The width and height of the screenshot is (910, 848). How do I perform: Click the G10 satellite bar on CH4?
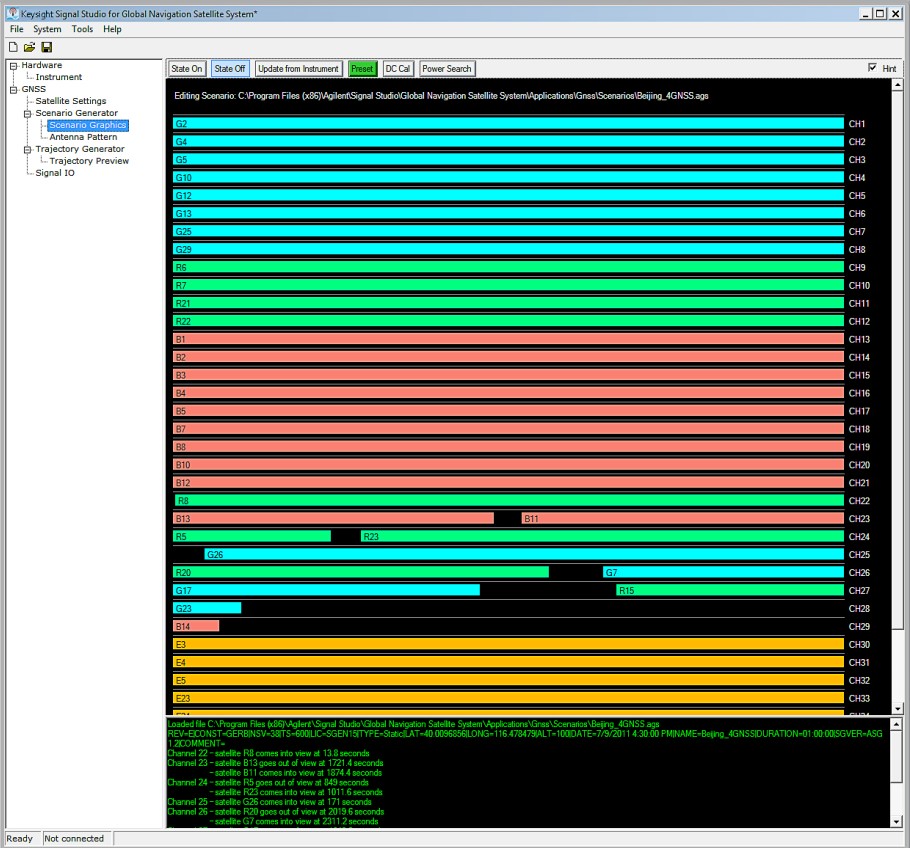[508, 178]
